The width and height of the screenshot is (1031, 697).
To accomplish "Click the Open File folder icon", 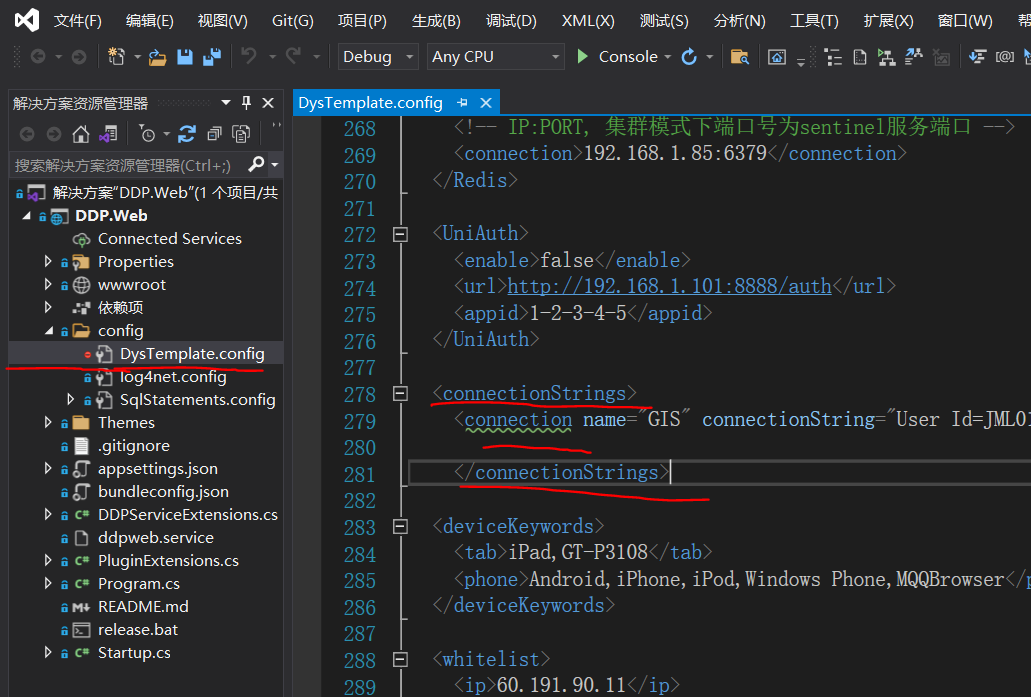I will 158,57.
